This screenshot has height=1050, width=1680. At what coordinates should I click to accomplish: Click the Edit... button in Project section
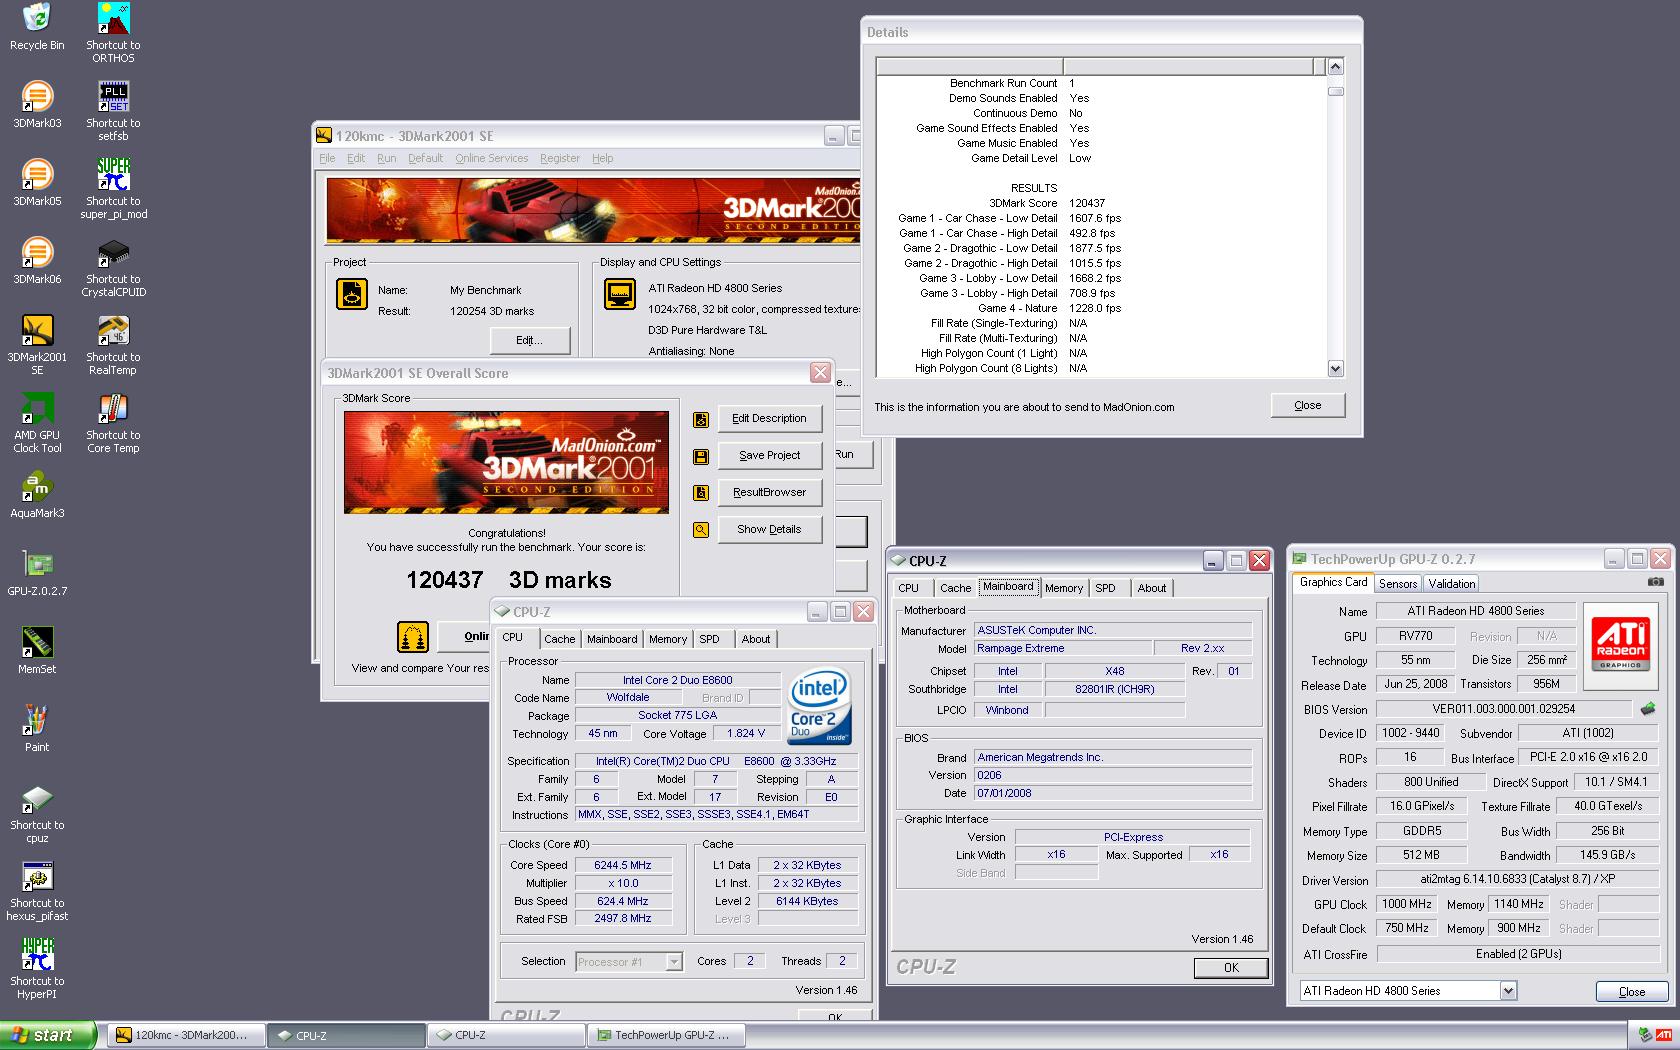[x=529, y=341]
